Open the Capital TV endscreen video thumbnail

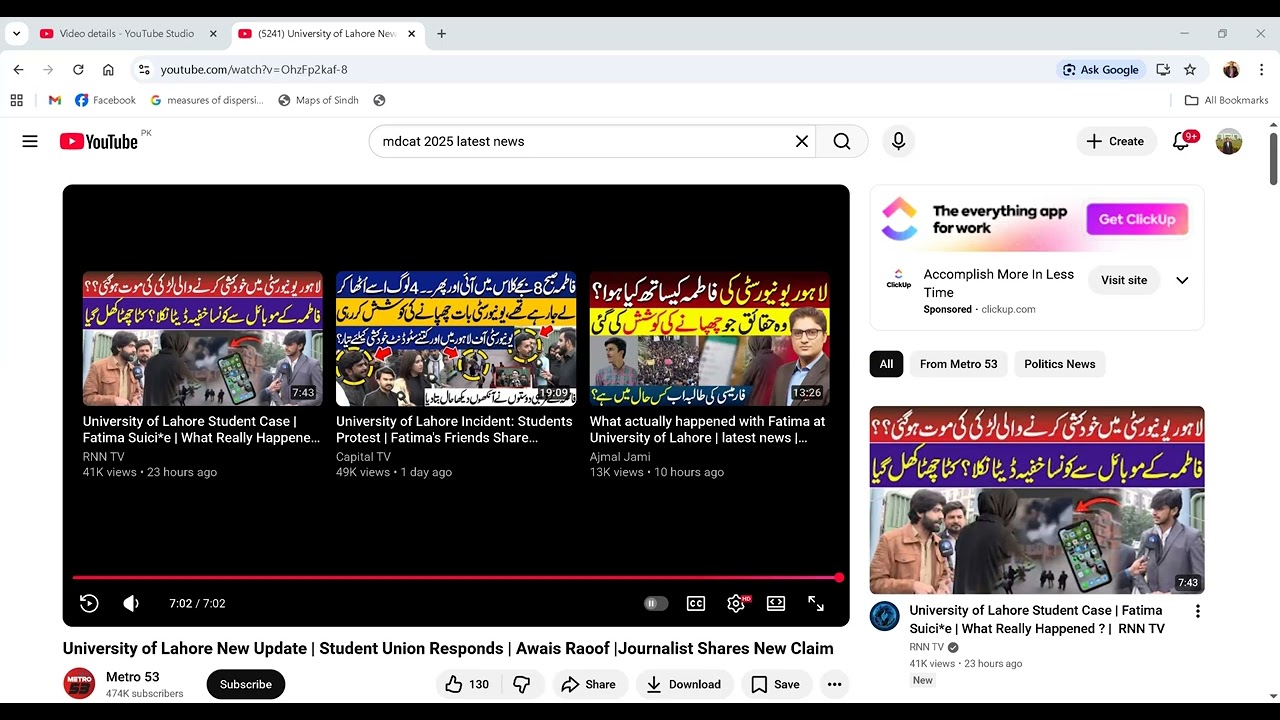[x=456, y=339]
